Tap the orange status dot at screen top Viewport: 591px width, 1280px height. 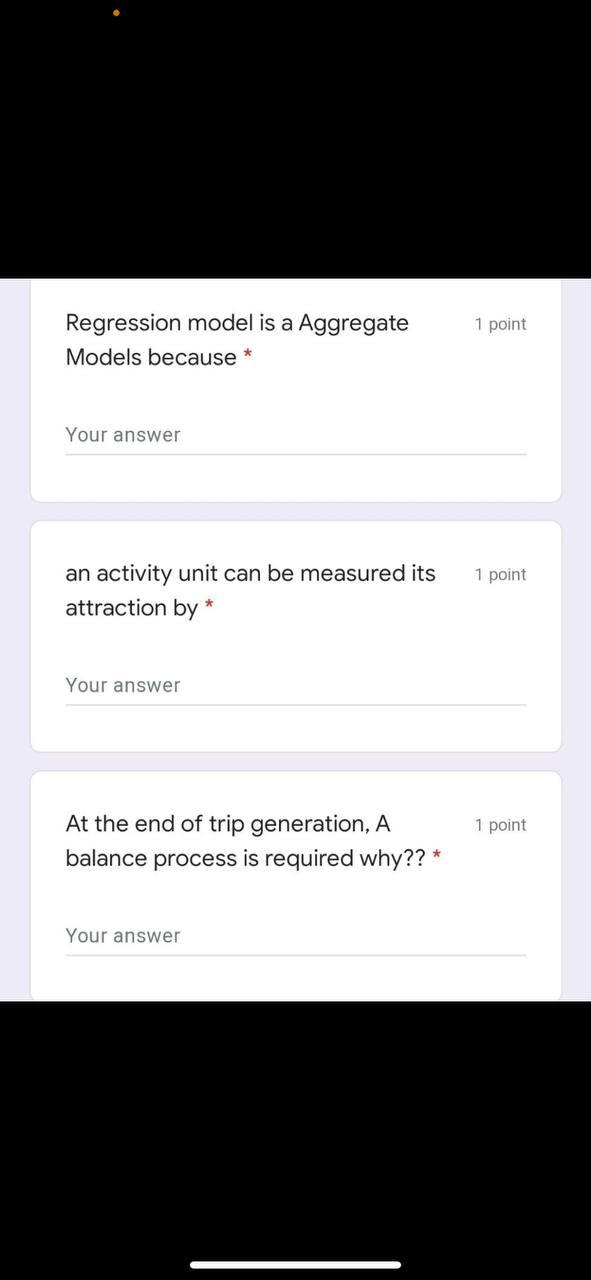pos(116,13)
